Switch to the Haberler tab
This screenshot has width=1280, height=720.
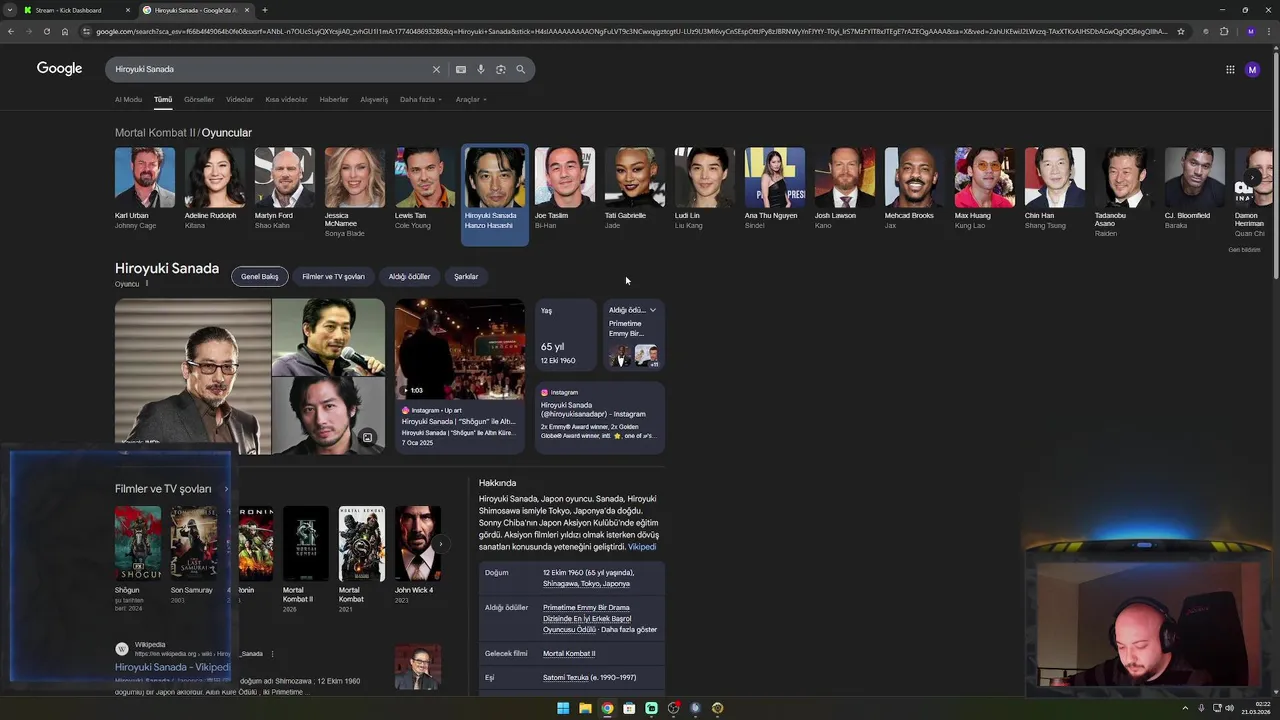pos(334,99)
